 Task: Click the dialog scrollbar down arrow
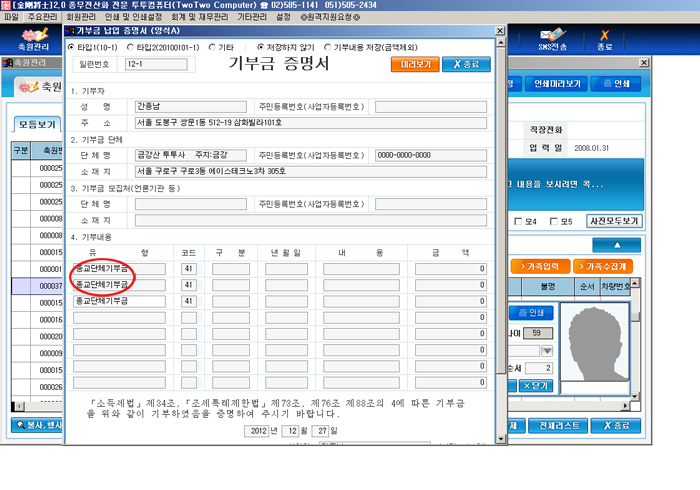tap(500, 439)
